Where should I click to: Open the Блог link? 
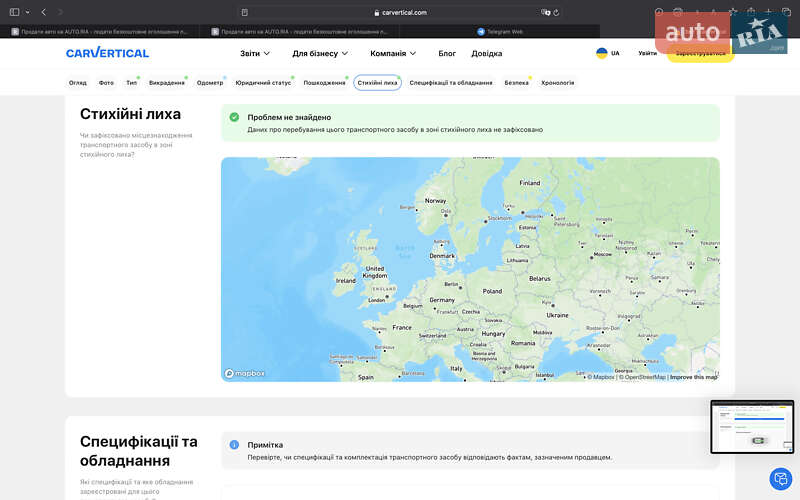tap(447, 53)
